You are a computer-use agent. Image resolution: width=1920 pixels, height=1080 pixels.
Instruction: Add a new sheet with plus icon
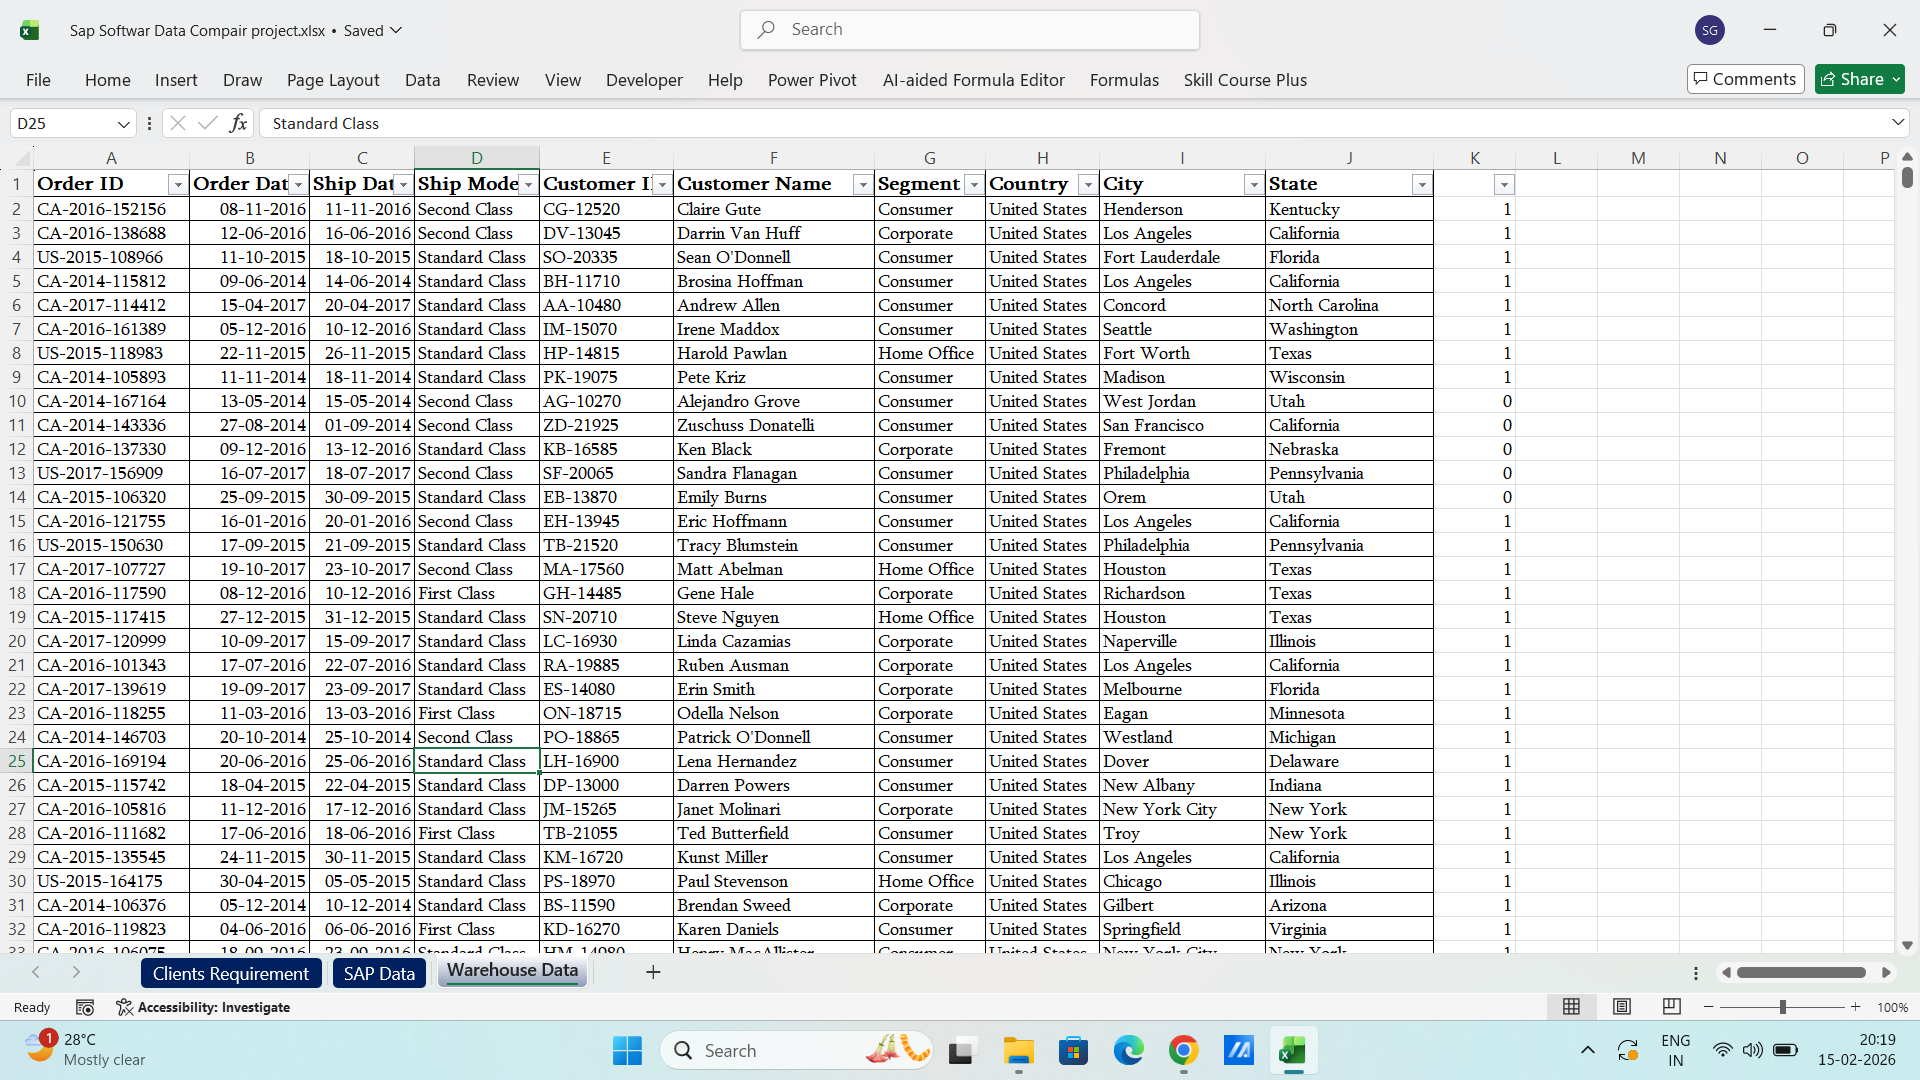[653, 972]
